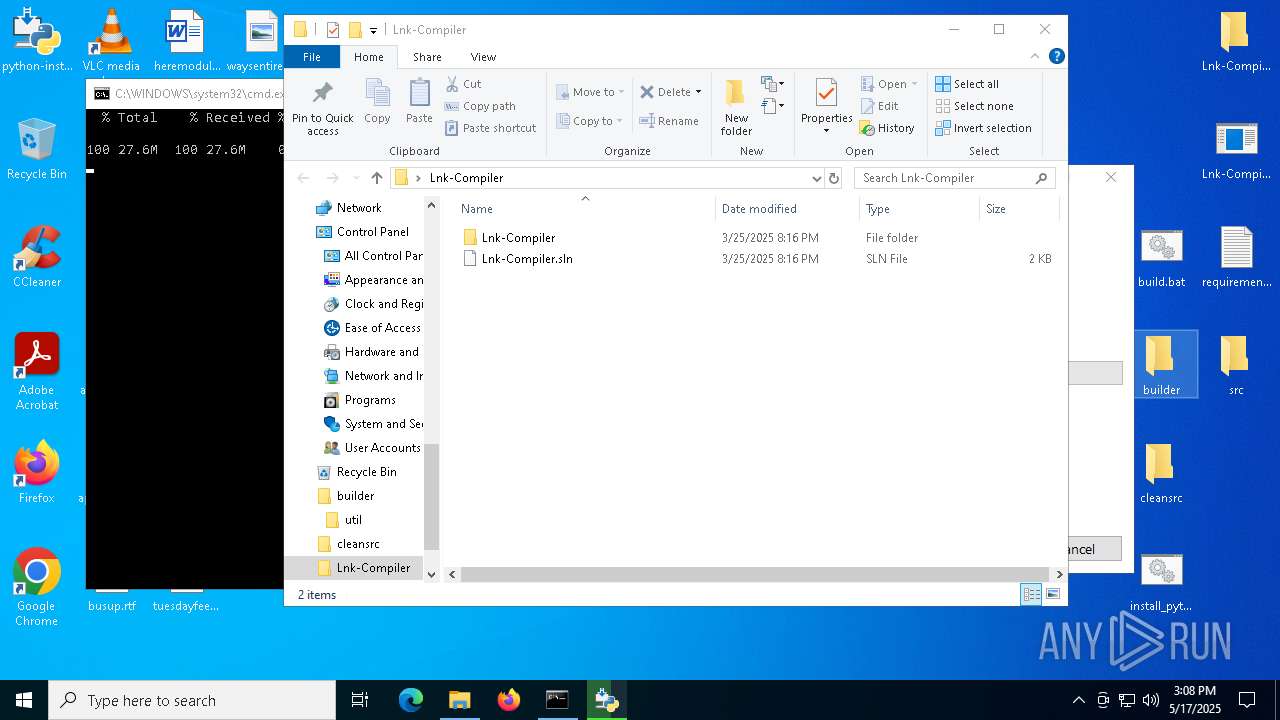The image size is (1280, 720).
Task: Sort by Name column header
Action: (x=585, y=208)
